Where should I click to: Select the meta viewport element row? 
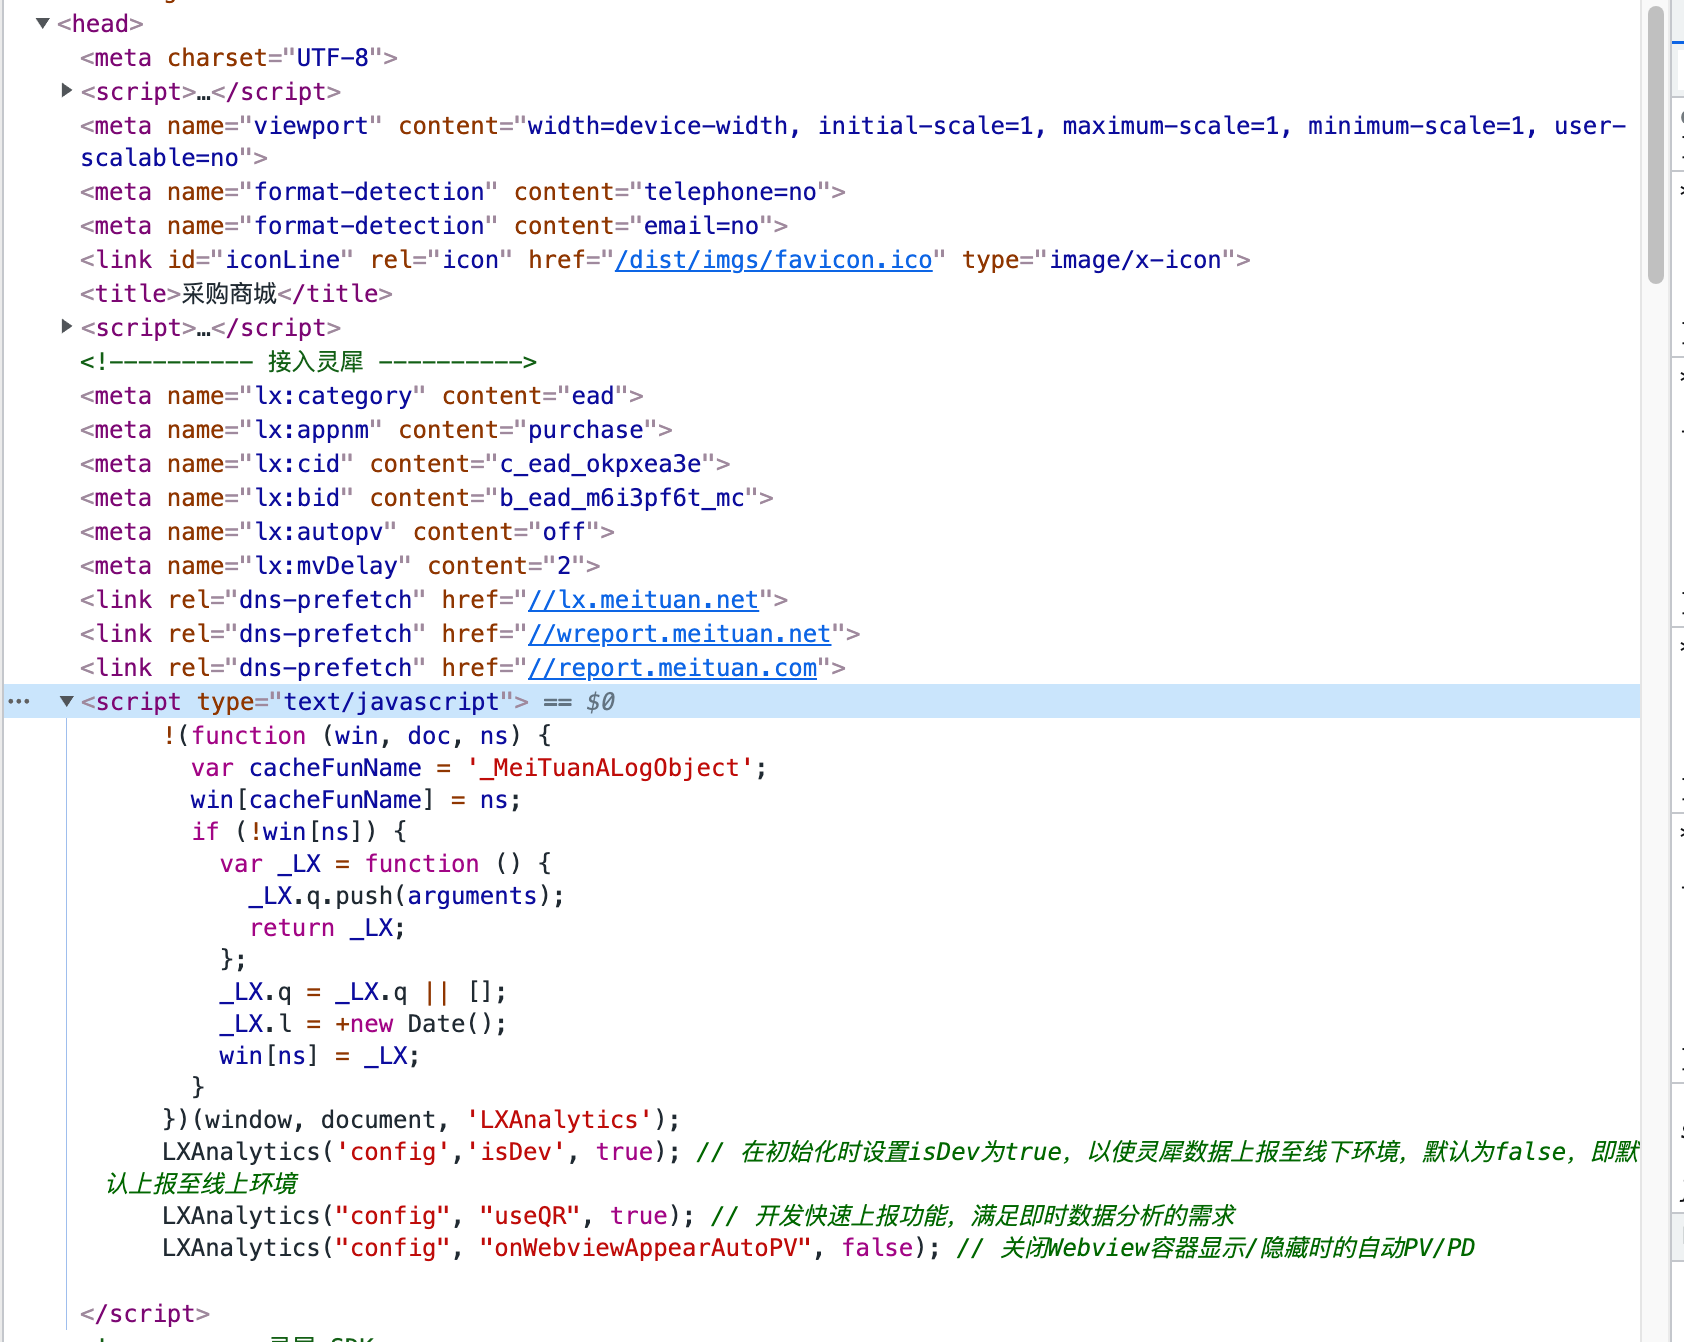[853, 142]
